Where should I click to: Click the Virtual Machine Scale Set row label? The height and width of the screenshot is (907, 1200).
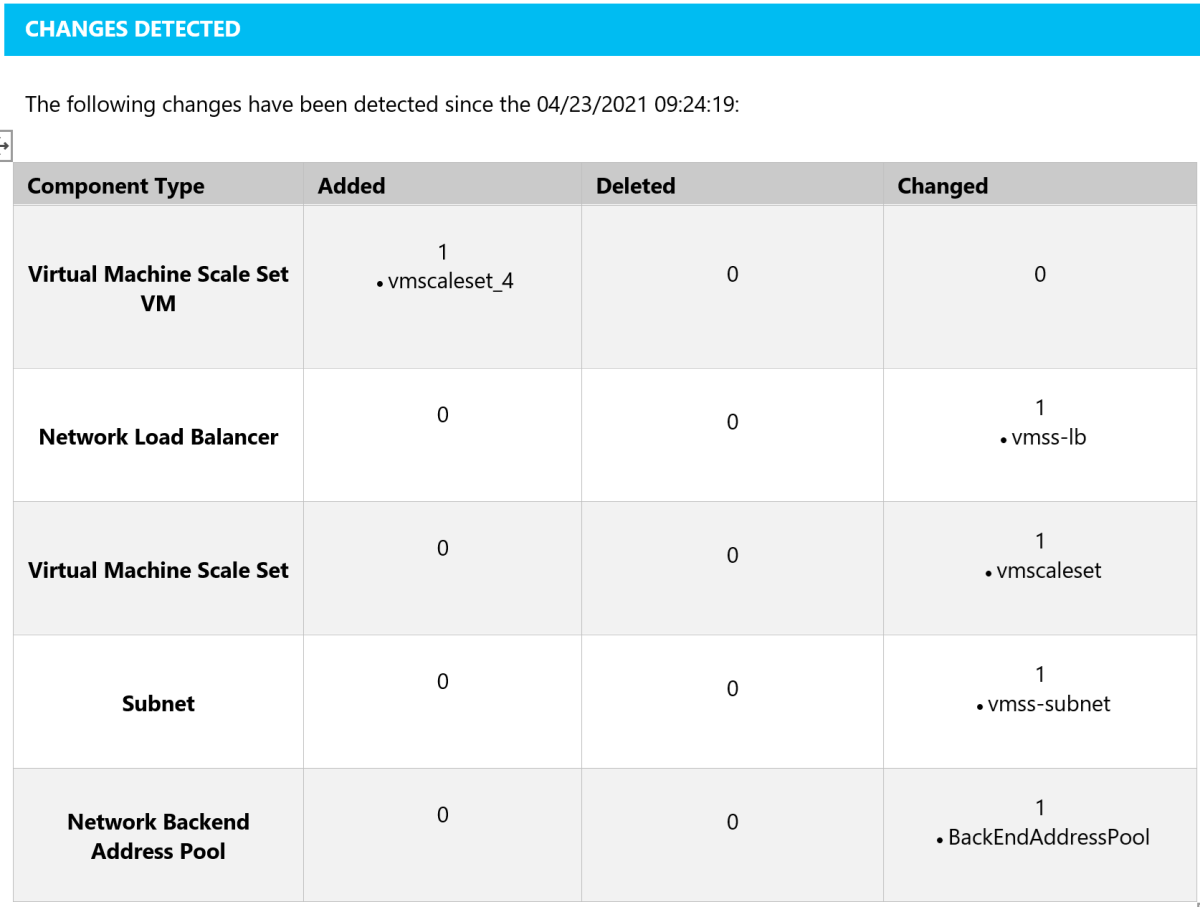point(158,571)
